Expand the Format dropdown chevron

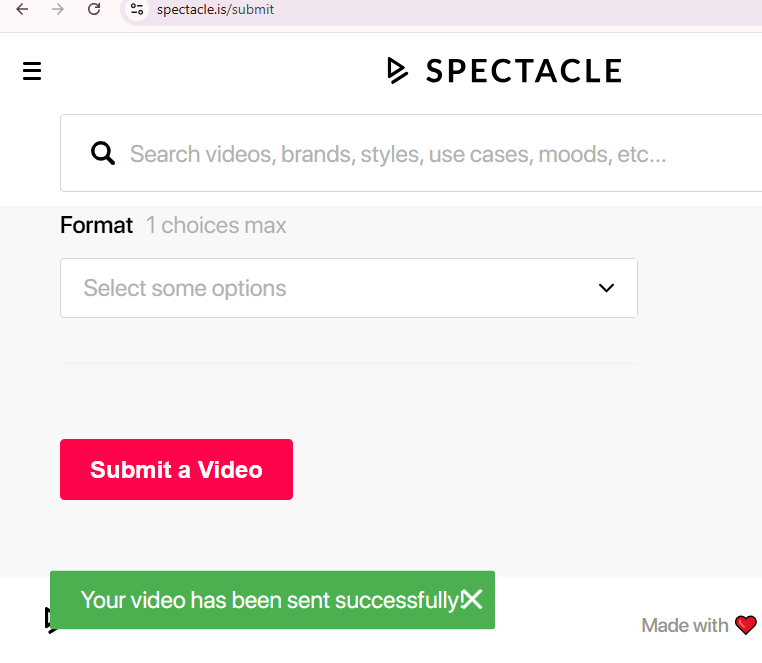point(606,288)
